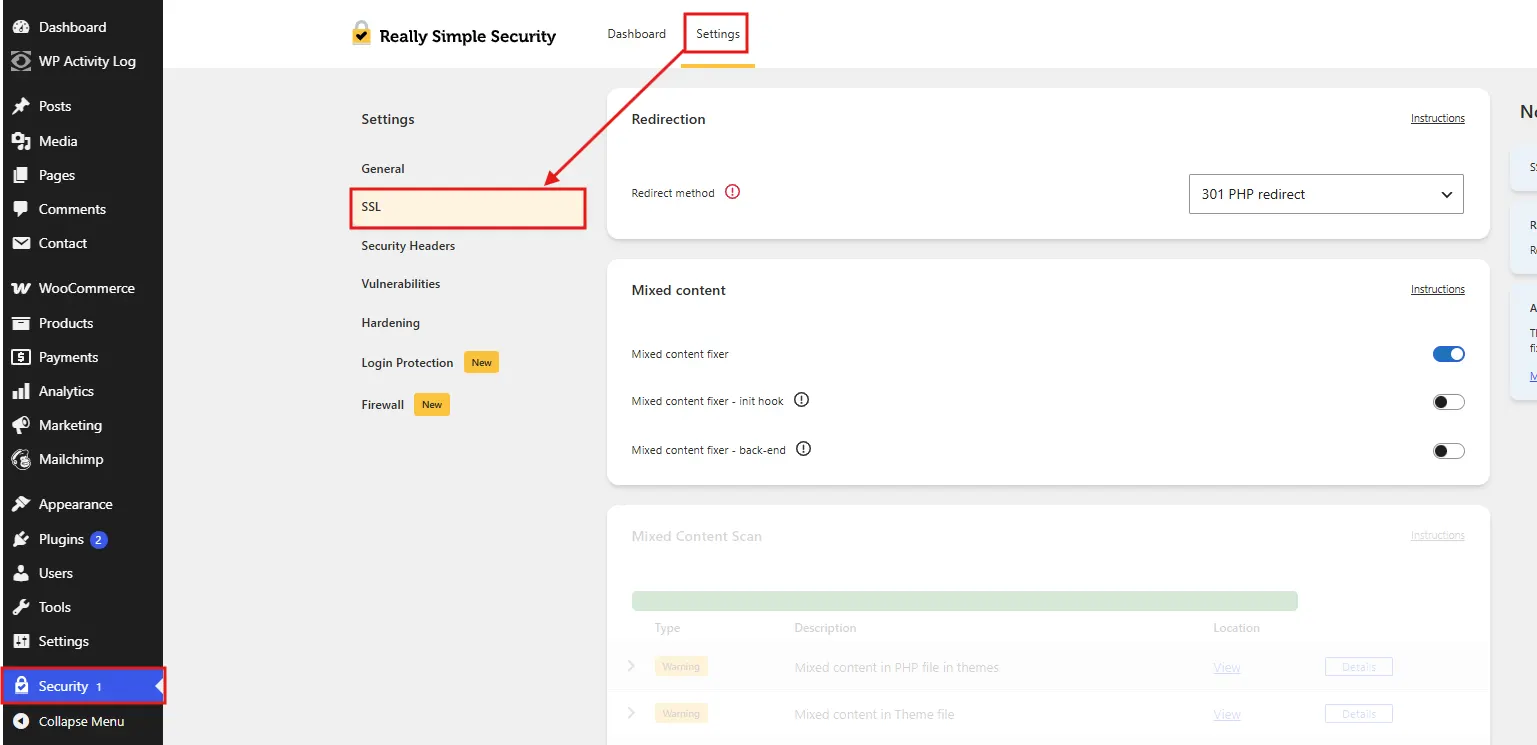Screen dimensions: 1537x745
Task: Click the Tools wrench icon
Action: [x=20, y=607]
